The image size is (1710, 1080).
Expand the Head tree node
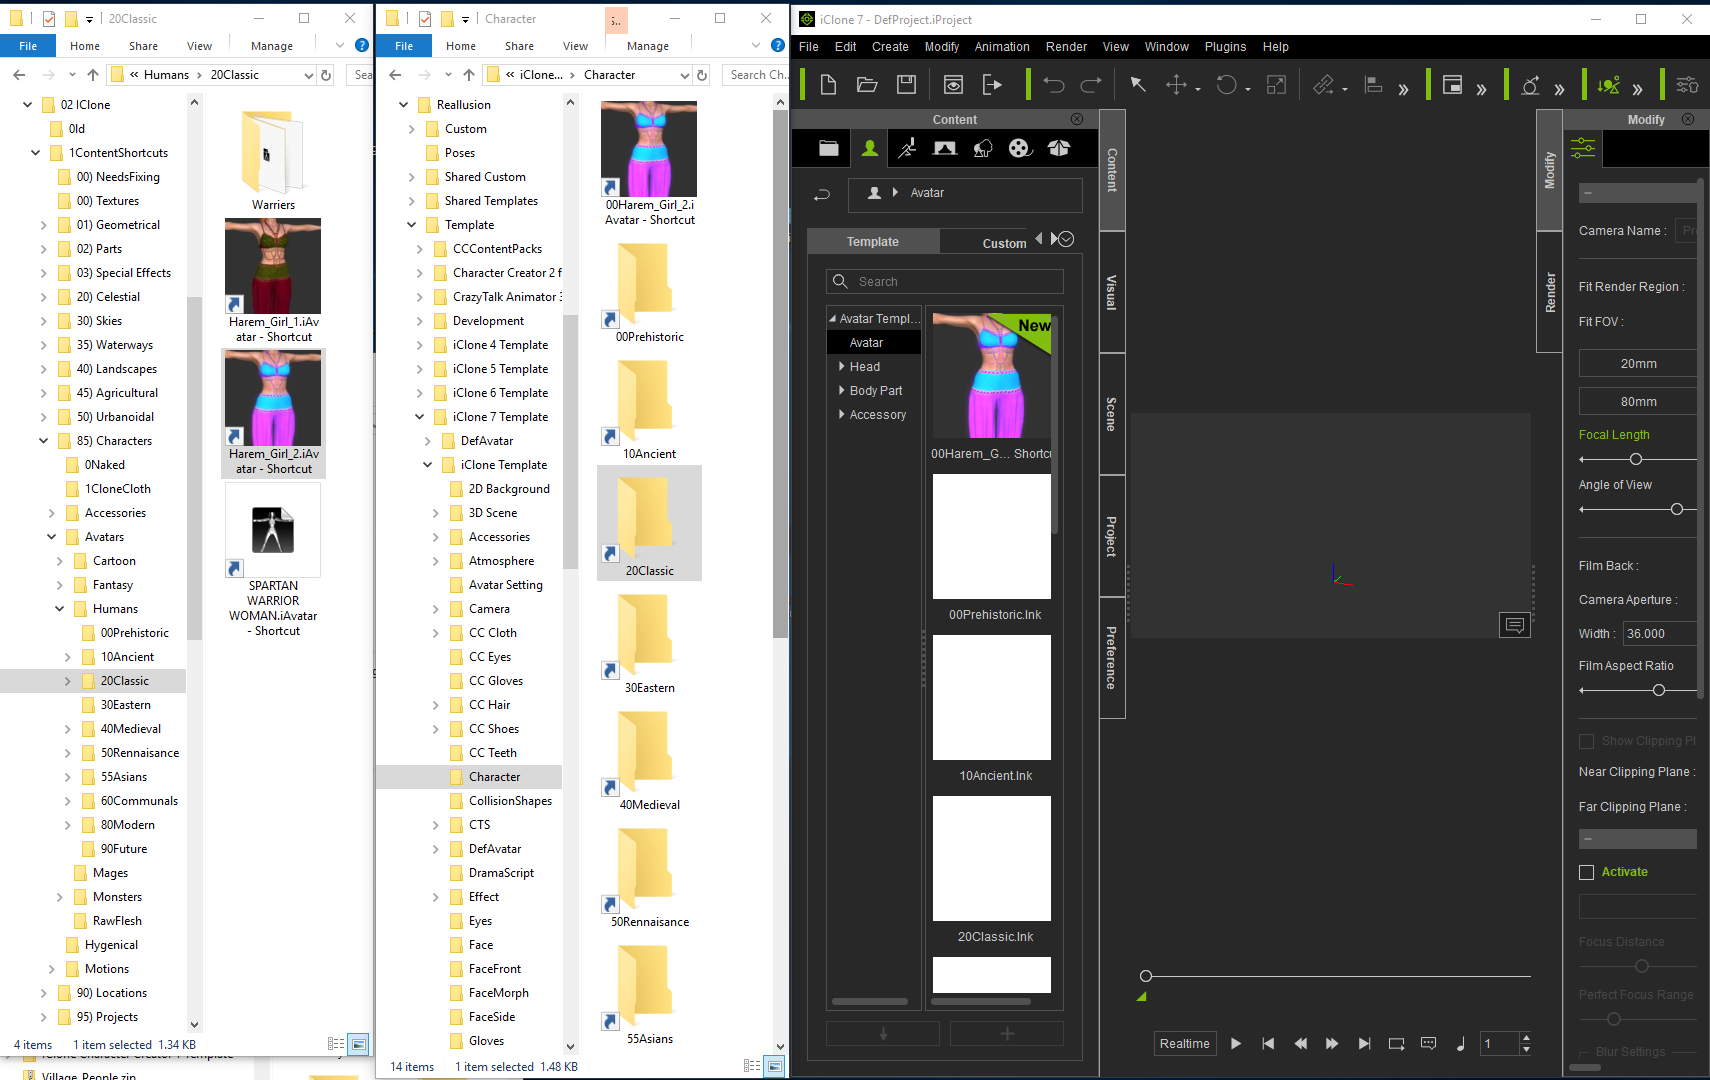842,366
